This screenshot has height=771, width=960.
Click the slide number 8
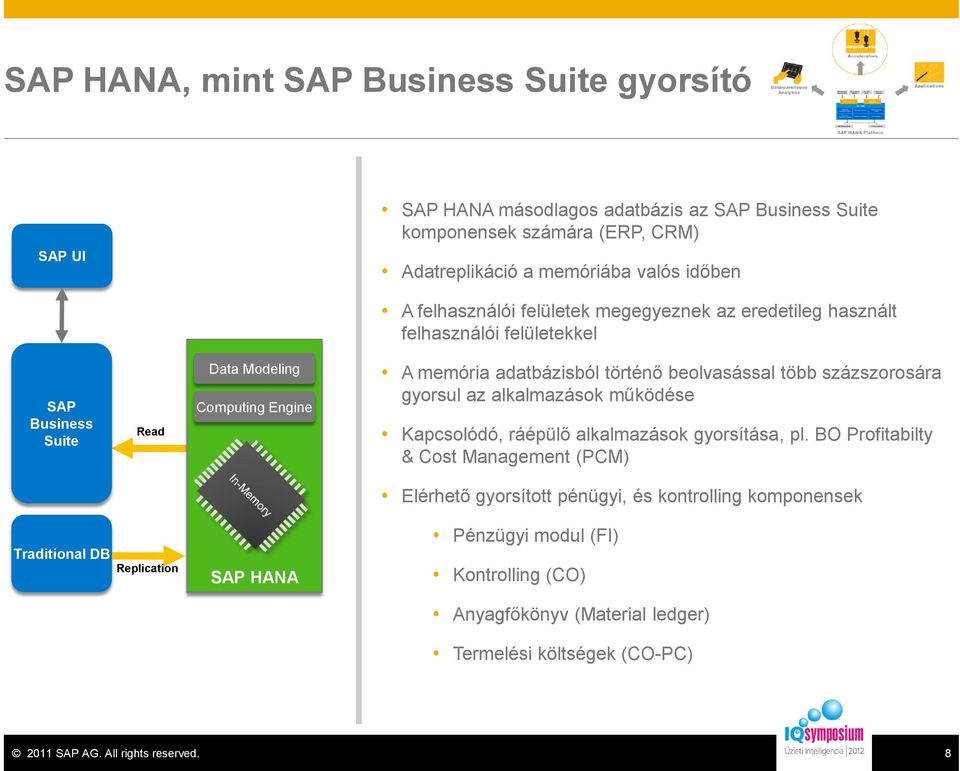coord(948,753)
